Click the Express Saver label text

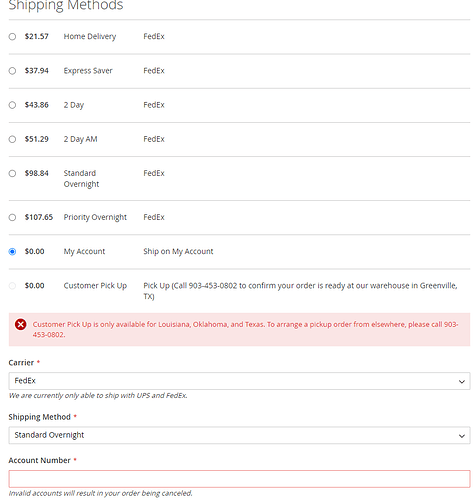tap(88, 71)
